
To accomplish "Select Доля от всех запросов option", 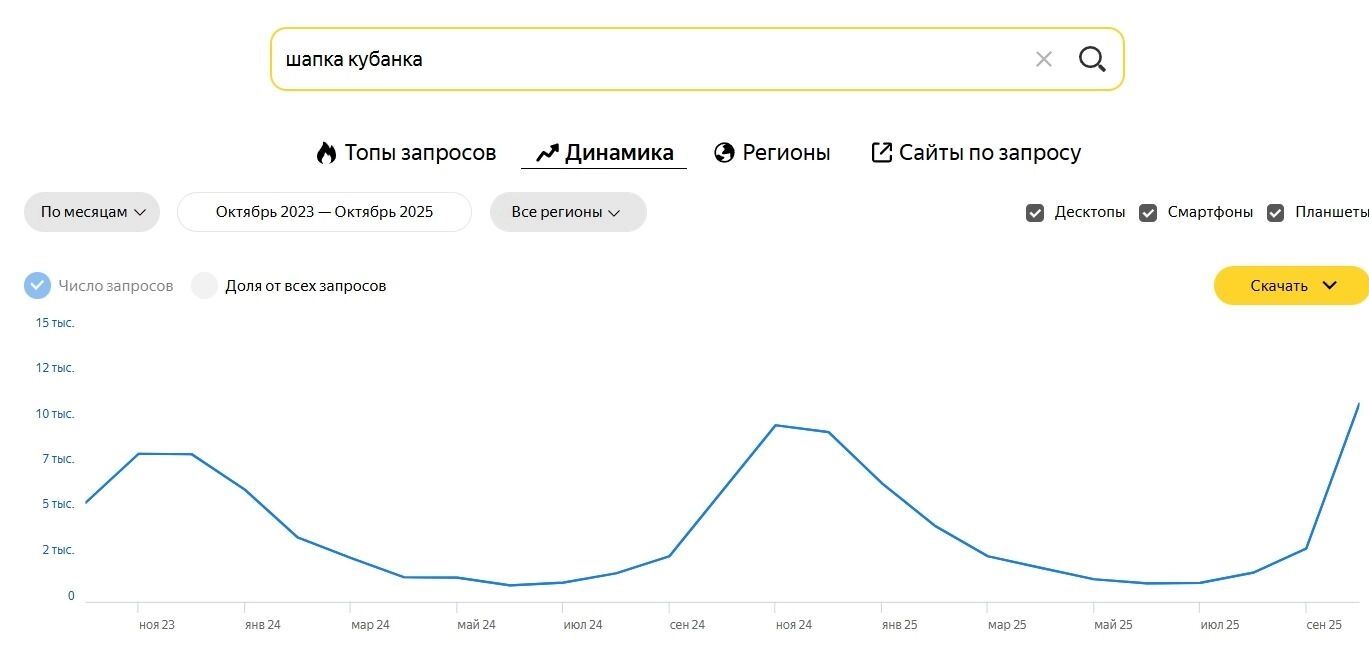I will coord(205,286).
